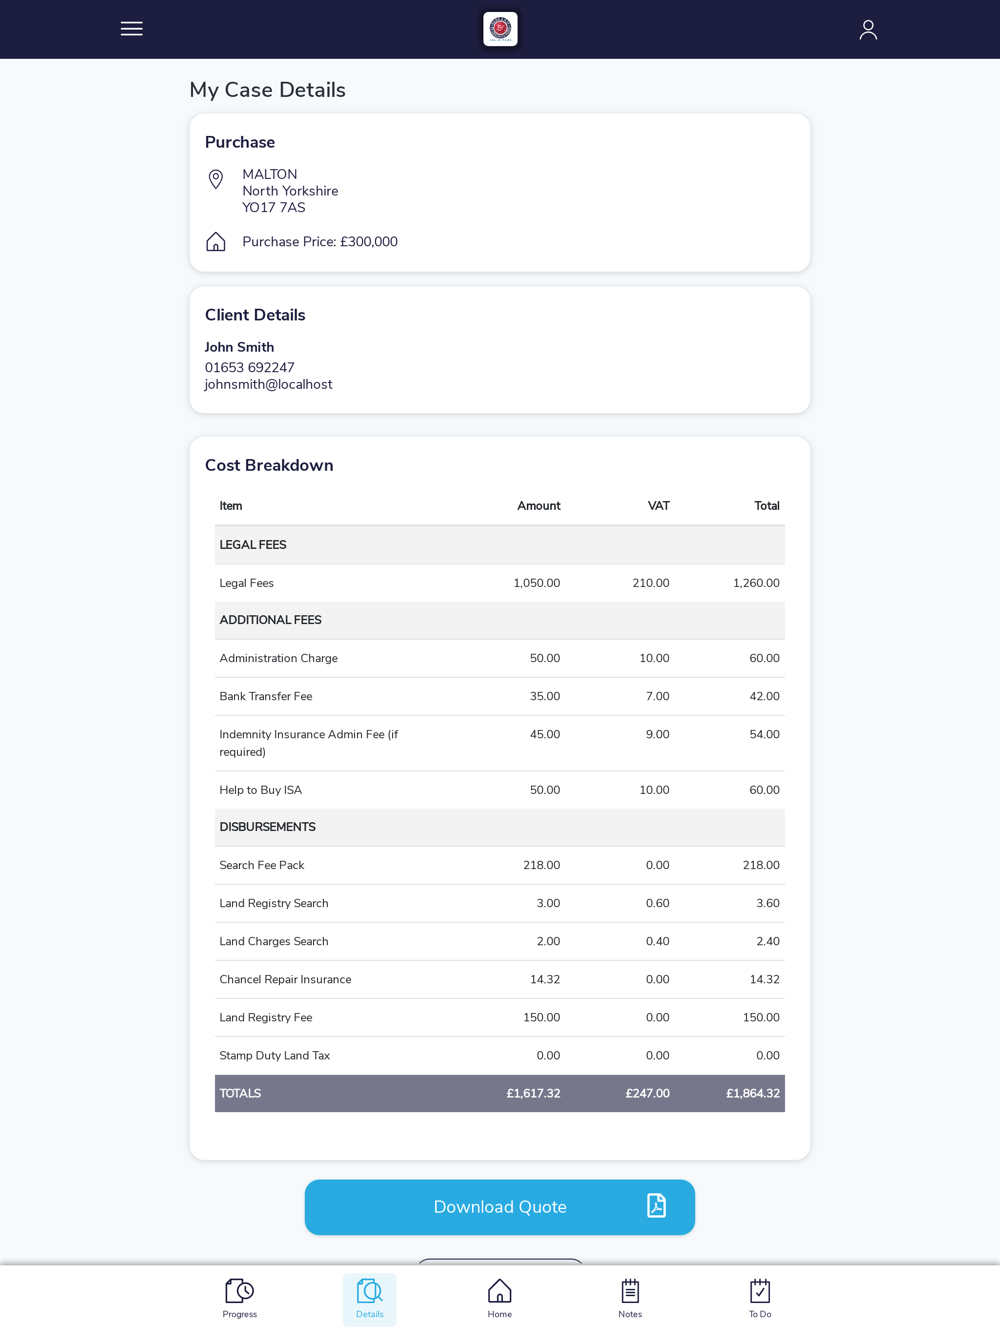Click Indemnity Insurance Admin Fee item
Screen dimensions: 1000x1334
309,743
